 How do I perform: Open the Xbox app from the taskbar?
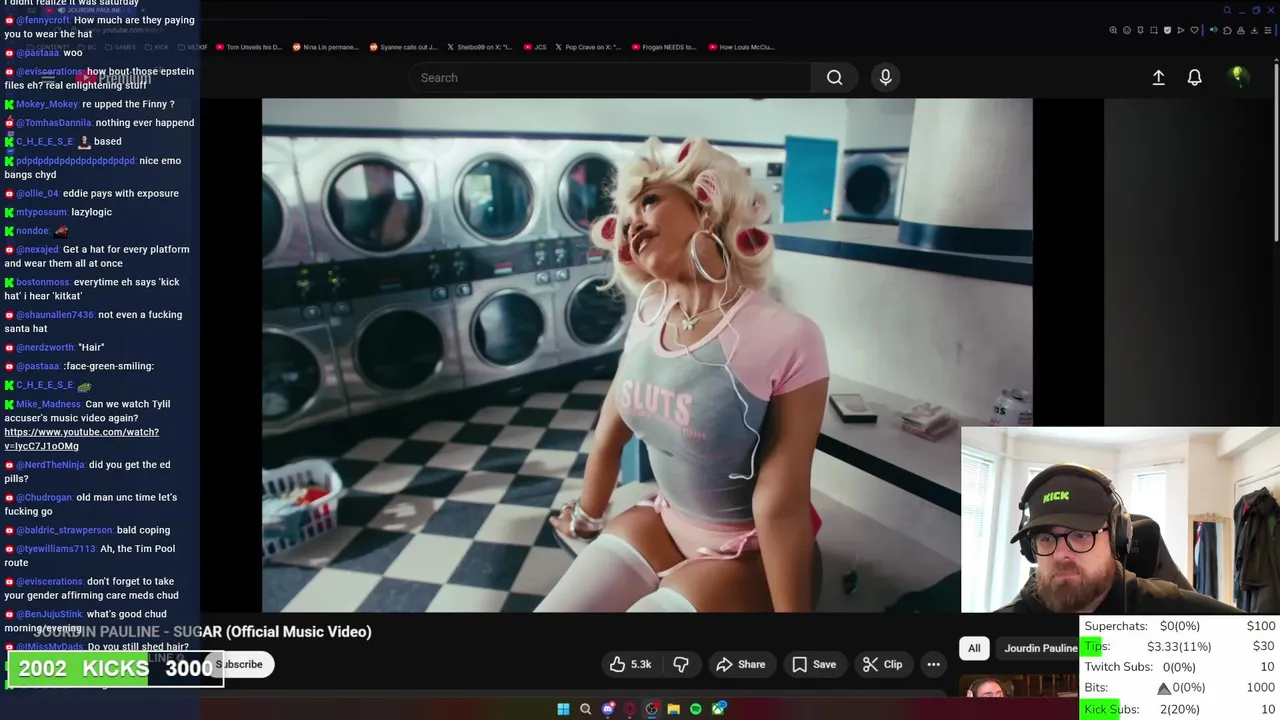pyautogui.click(x=718, y=709)
